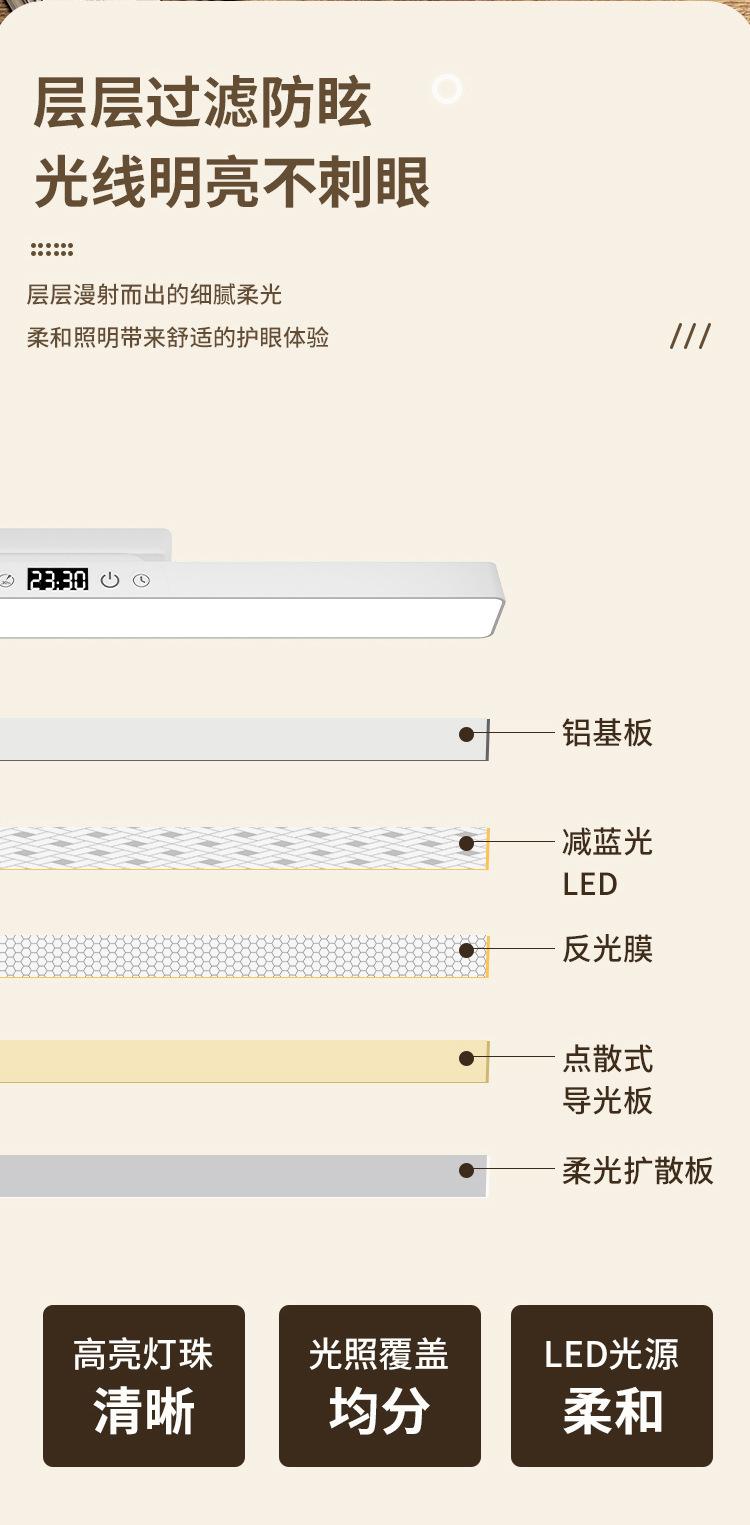Click the 柔光扩散板 label
750x1525 pixels.
(638, 1171)
